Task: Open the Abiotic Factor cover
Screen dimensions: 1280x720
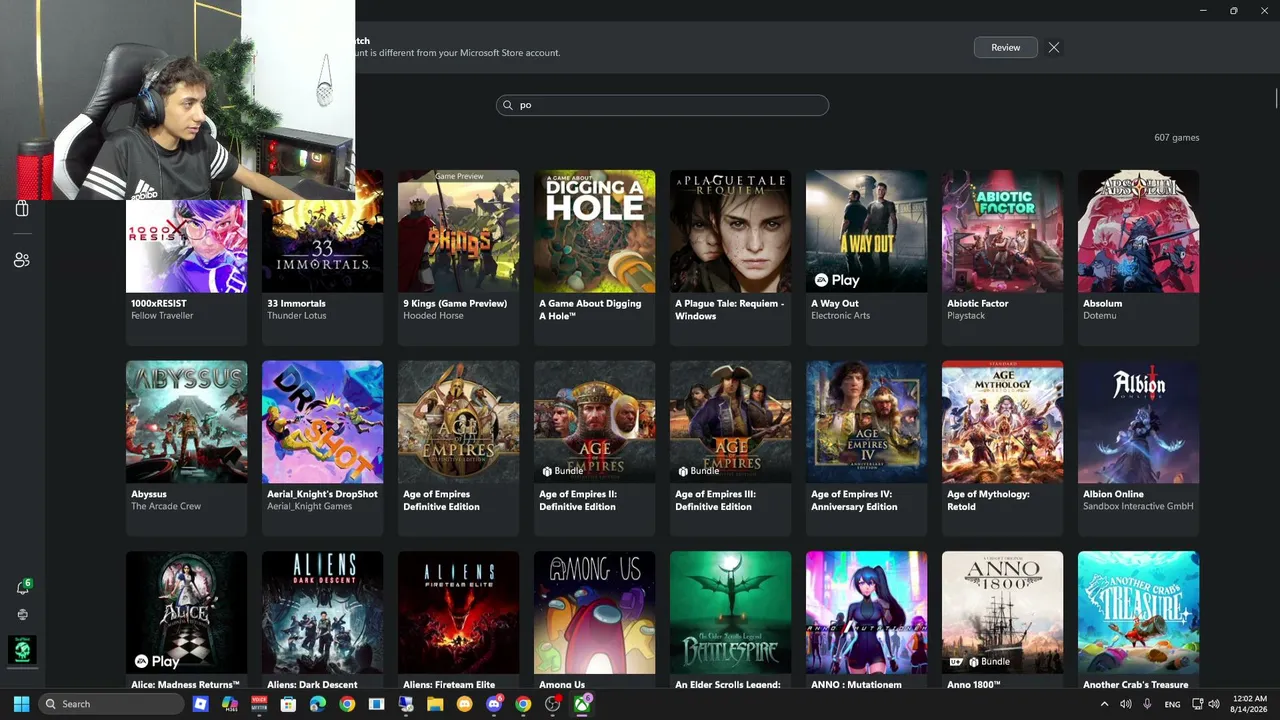Action: (x=1002, y=231)
